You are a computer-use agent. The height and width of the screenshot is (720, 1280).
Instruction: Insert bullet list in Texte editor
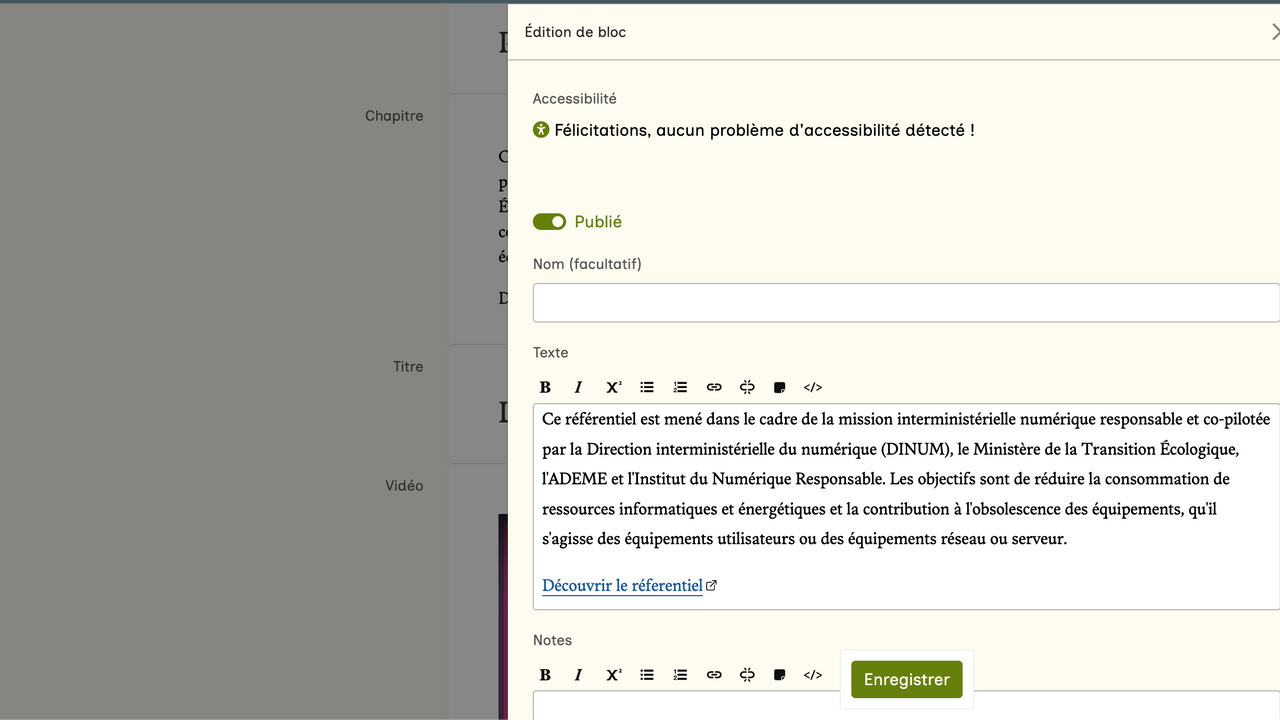point(647,387)
